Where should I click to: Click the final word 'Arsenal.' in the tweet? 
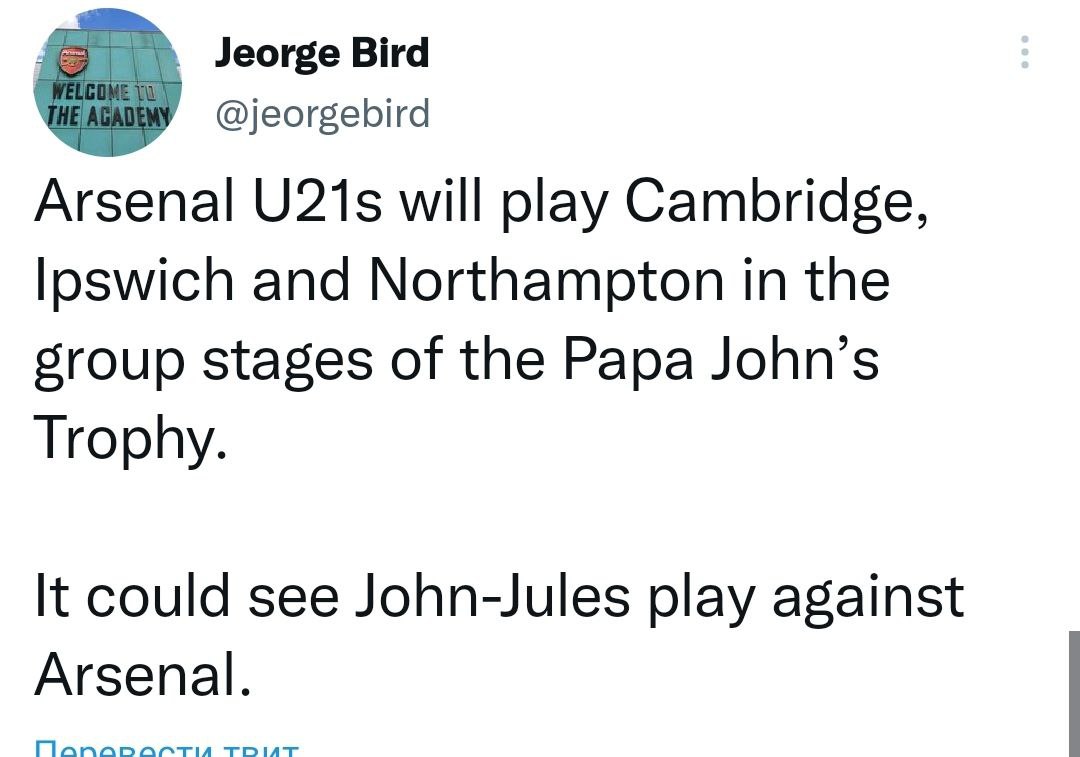pyautogui.click(x=141, y=675)
